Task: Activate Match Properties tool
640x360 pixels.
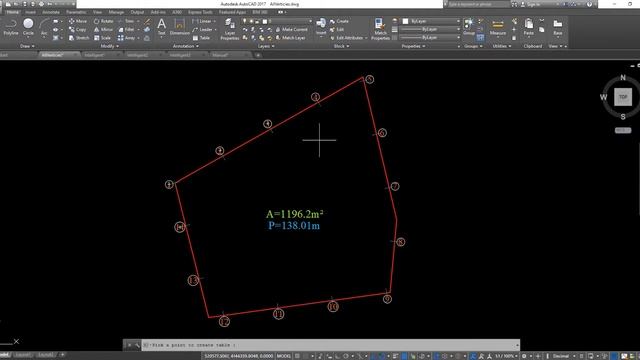Action: pos(380,29)
